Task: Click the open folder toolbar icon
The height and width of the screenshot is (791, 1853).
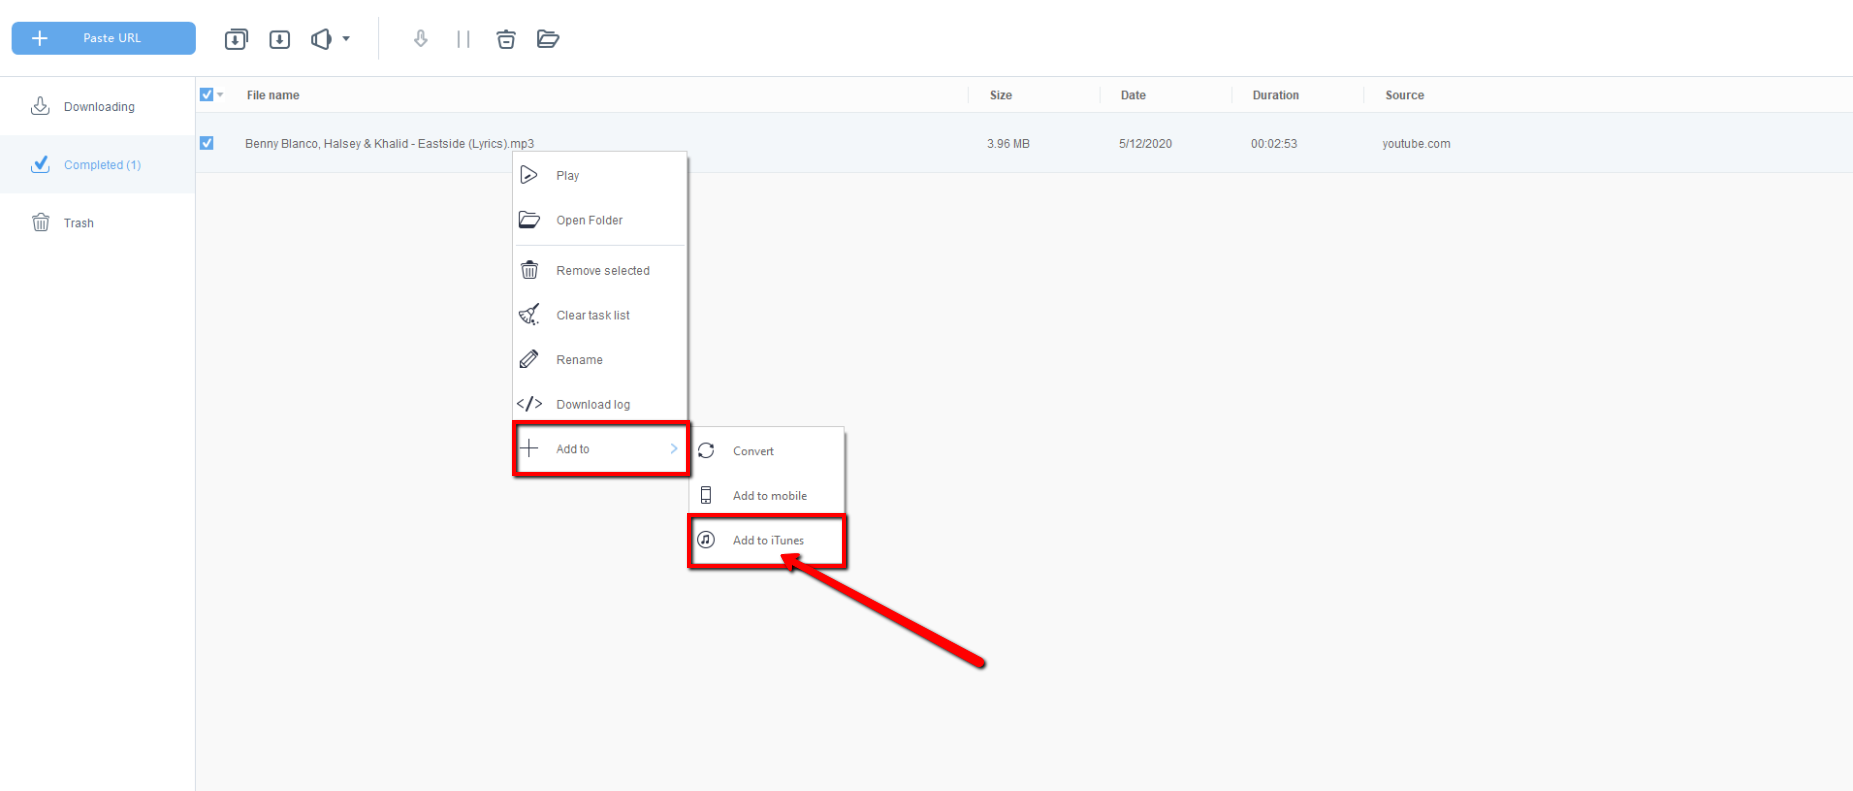Action: coord(548,39)
